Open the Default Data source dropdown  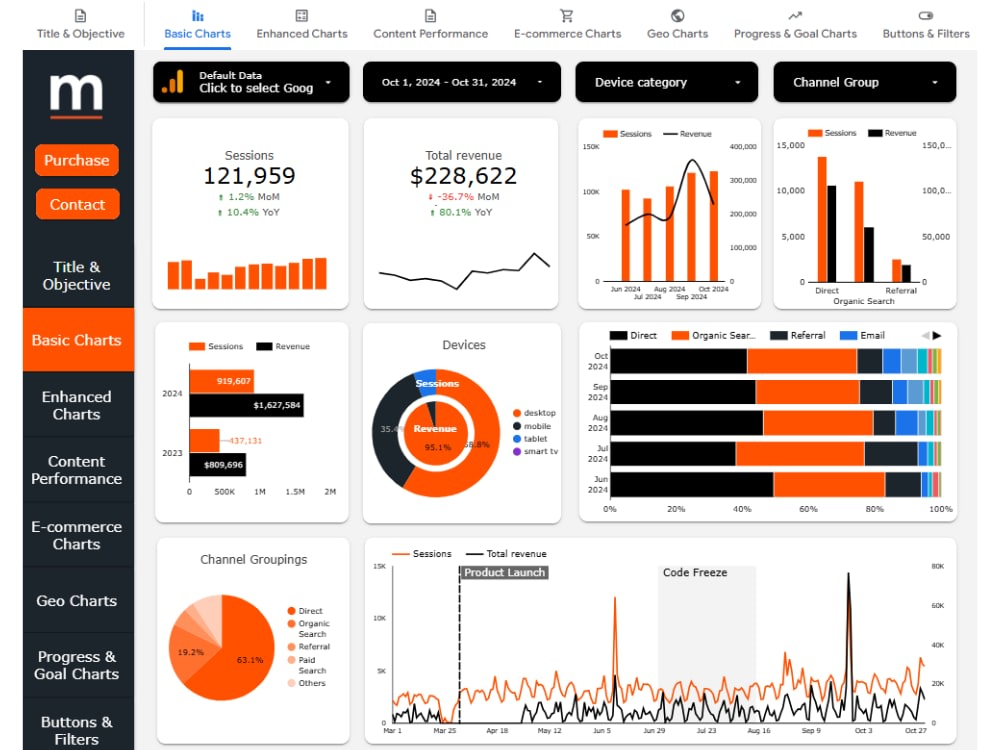[x=251, y=82]
